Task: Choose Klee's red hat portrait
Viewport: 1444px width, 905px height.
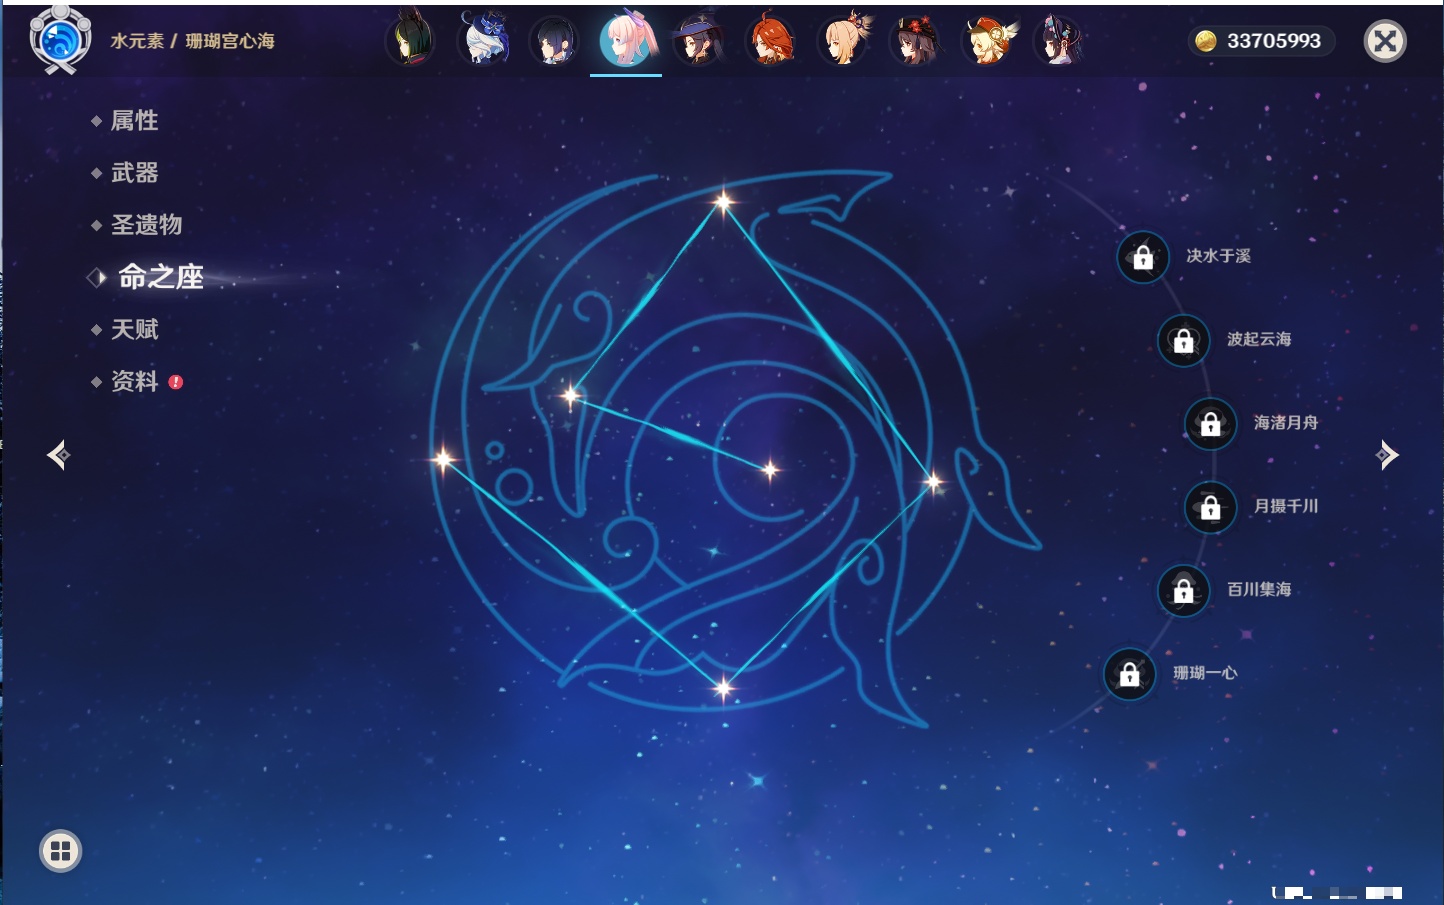Action: coord(987,40)
